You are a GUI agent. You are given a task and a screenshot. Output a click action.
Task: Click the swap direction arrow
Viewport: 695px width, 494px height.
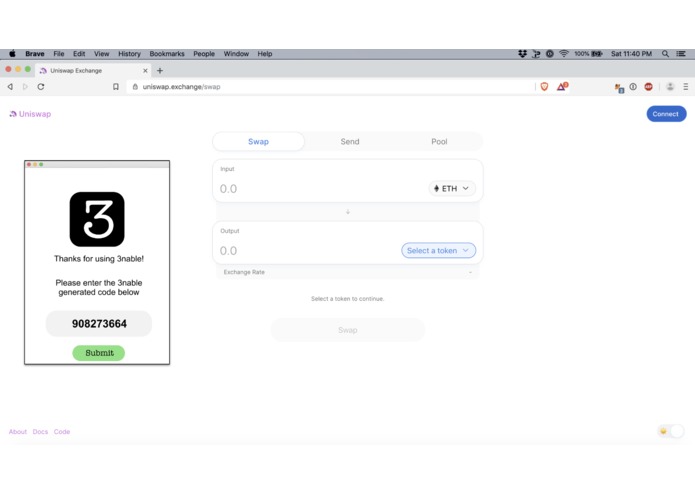click(x=348, y=212)
